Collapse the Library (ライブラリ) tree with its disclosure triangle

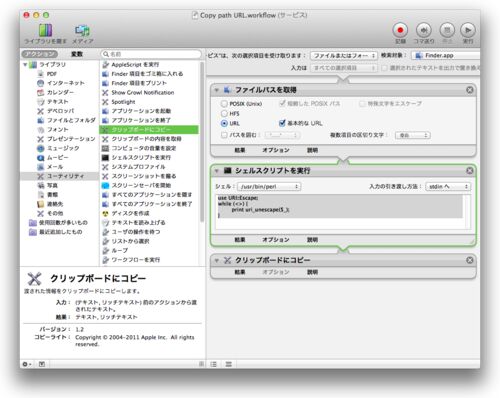[25, 64]
